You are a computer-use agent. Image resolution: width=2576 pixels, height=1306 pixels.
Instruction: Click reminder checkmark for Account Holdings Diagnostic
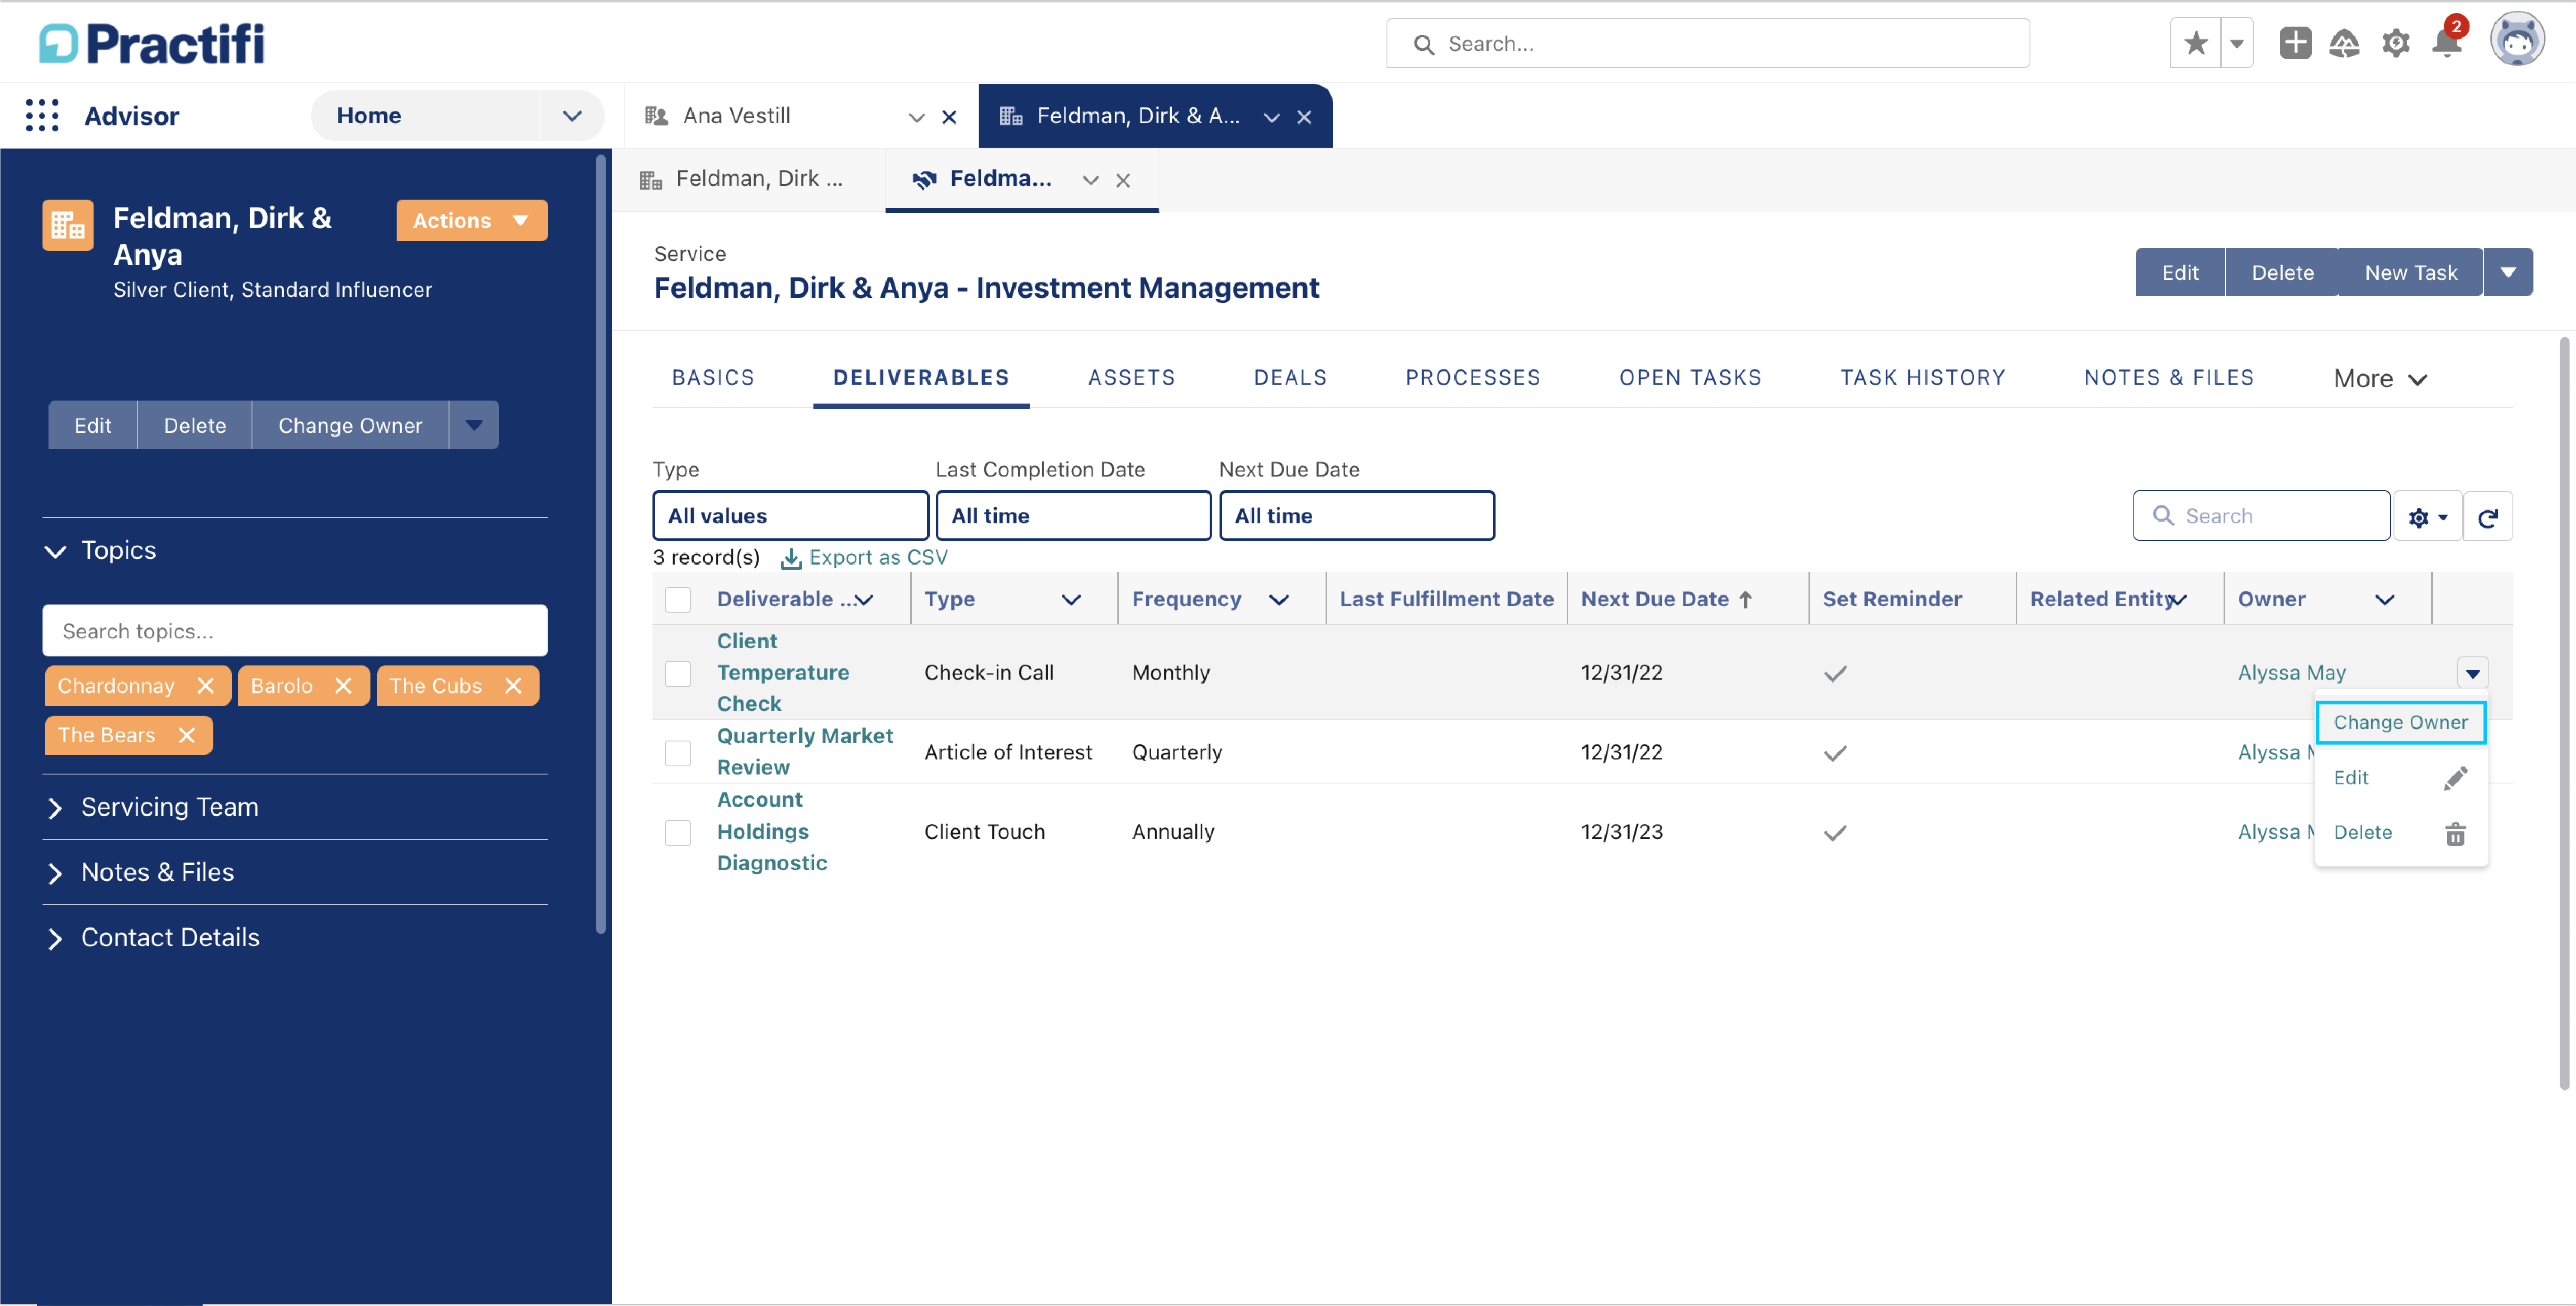[x=1835, y=833]
